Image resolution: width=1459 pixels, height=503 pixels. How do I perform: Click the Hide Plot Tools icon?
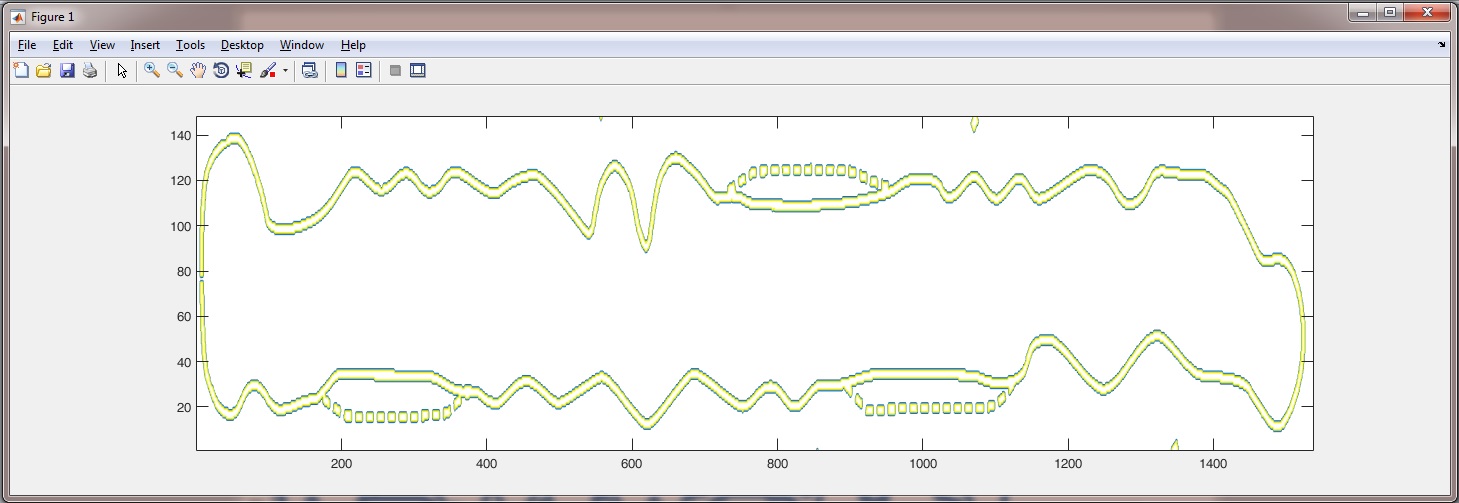[395, 70]
